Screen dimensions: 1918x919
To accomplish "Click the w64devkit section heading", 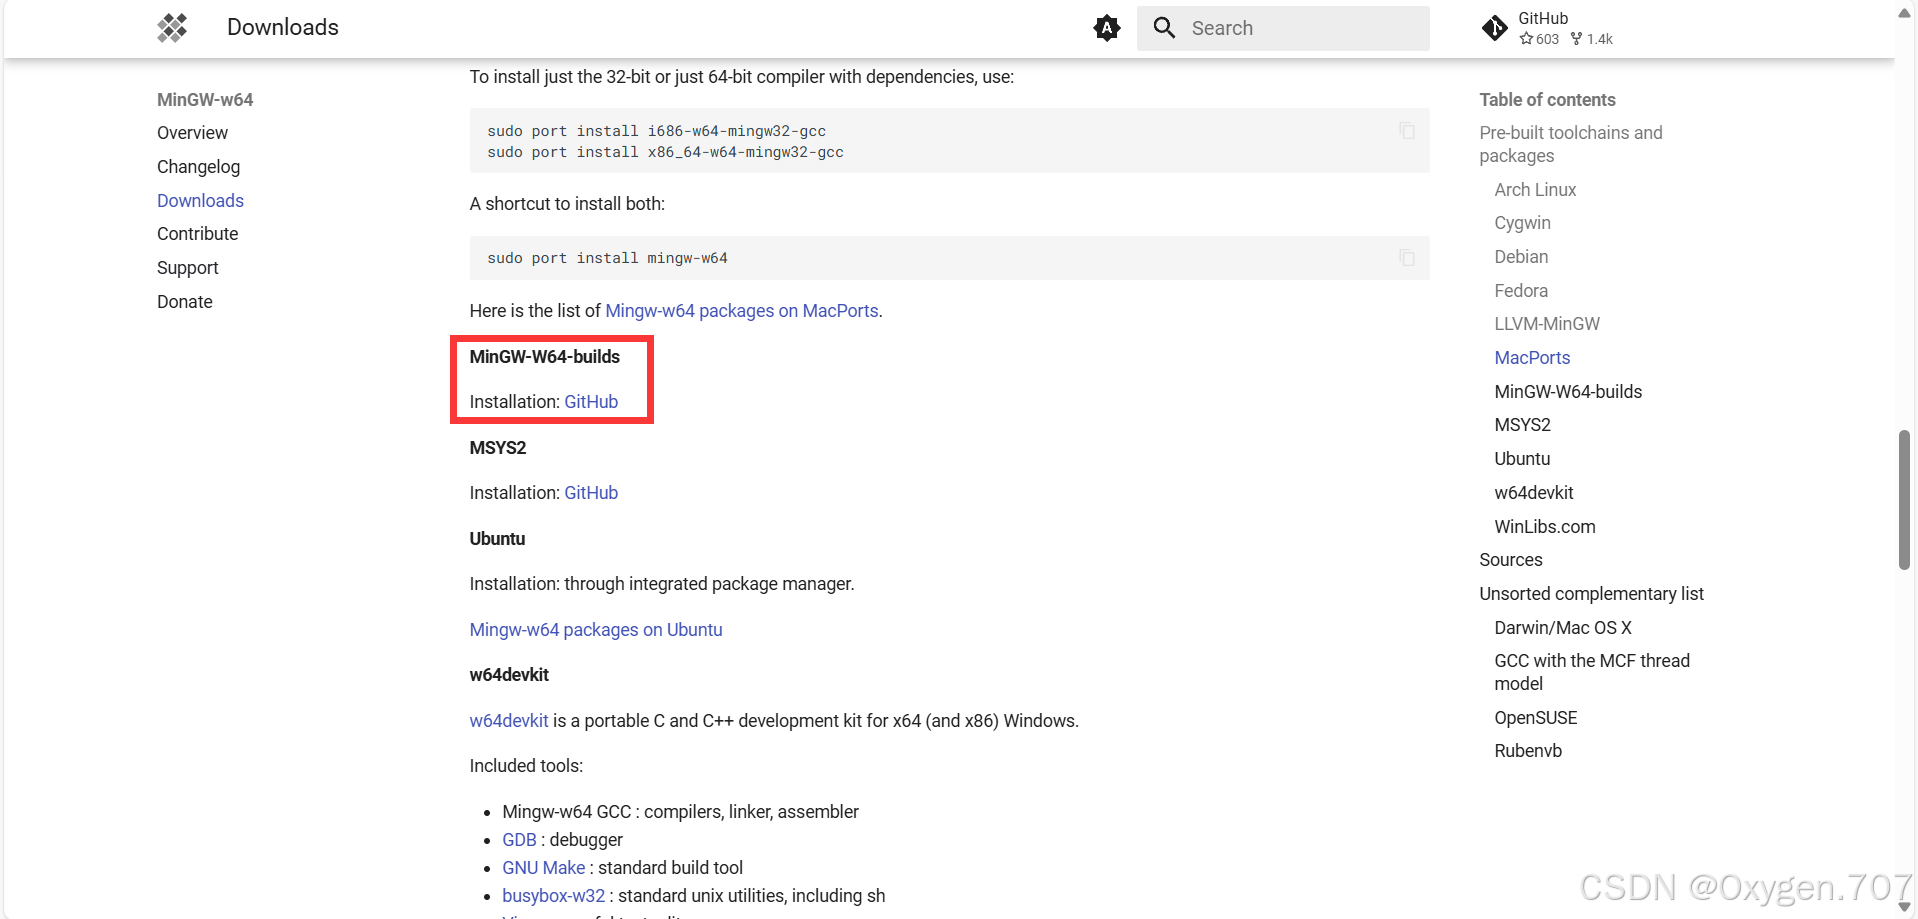I will tap(509, 675).
